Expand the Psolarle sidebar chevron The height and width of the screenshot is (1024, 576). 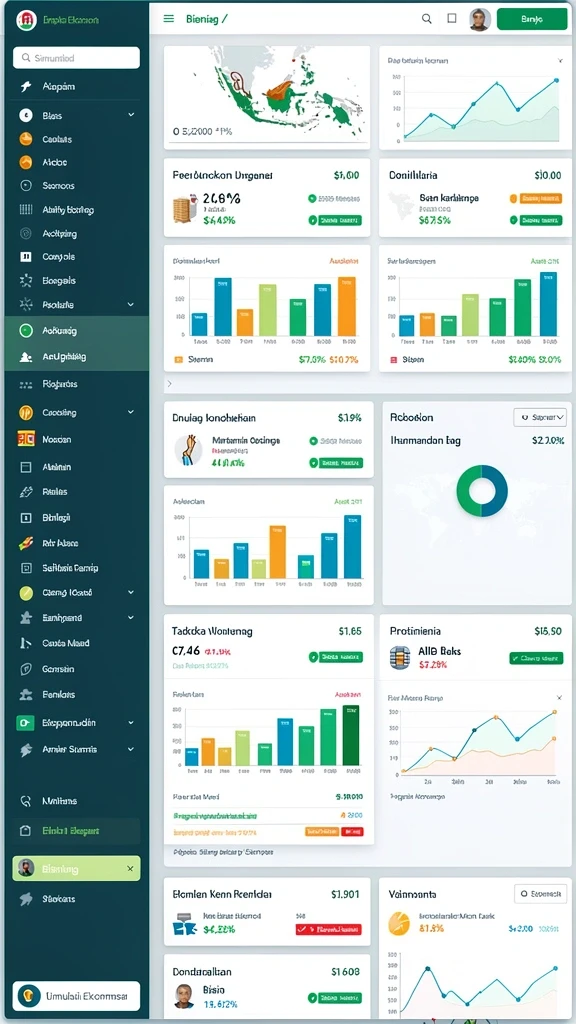[x=131, y=304]
